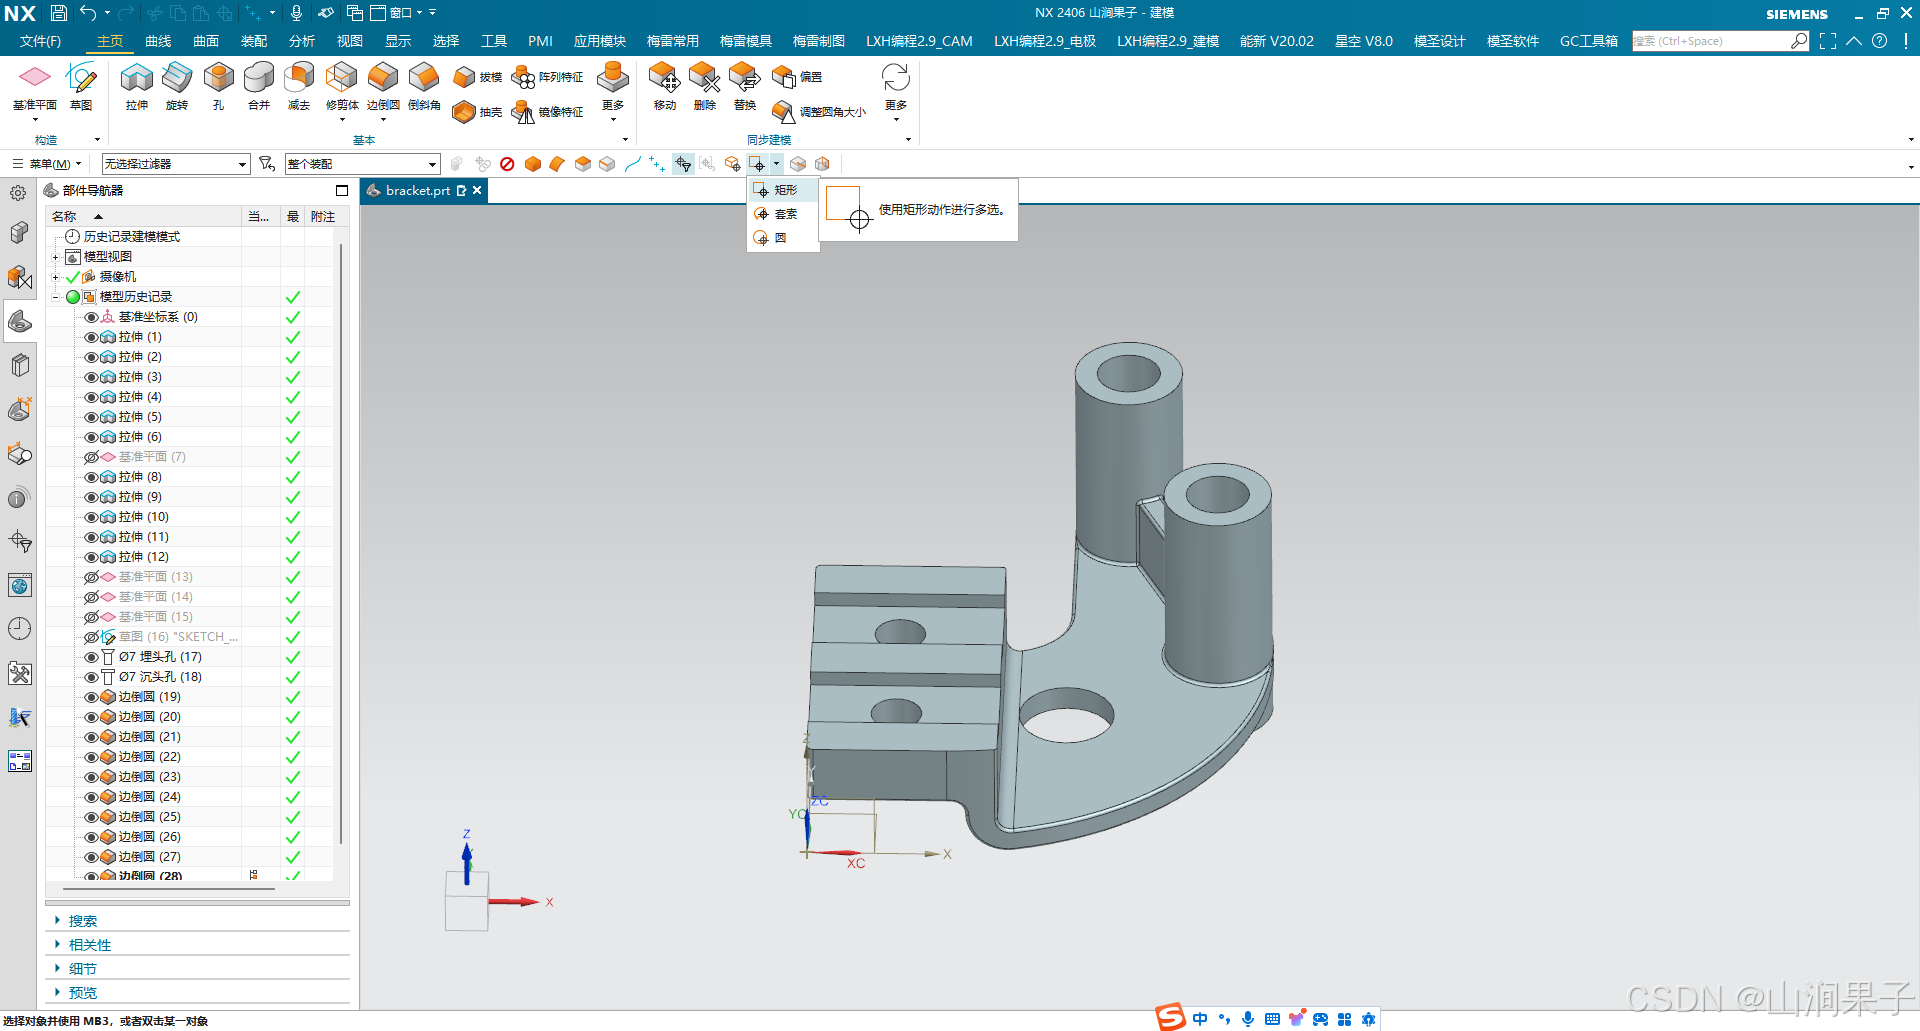Select the 拉伸 (Extrude) tool in ribbon

tap(137, 86)
